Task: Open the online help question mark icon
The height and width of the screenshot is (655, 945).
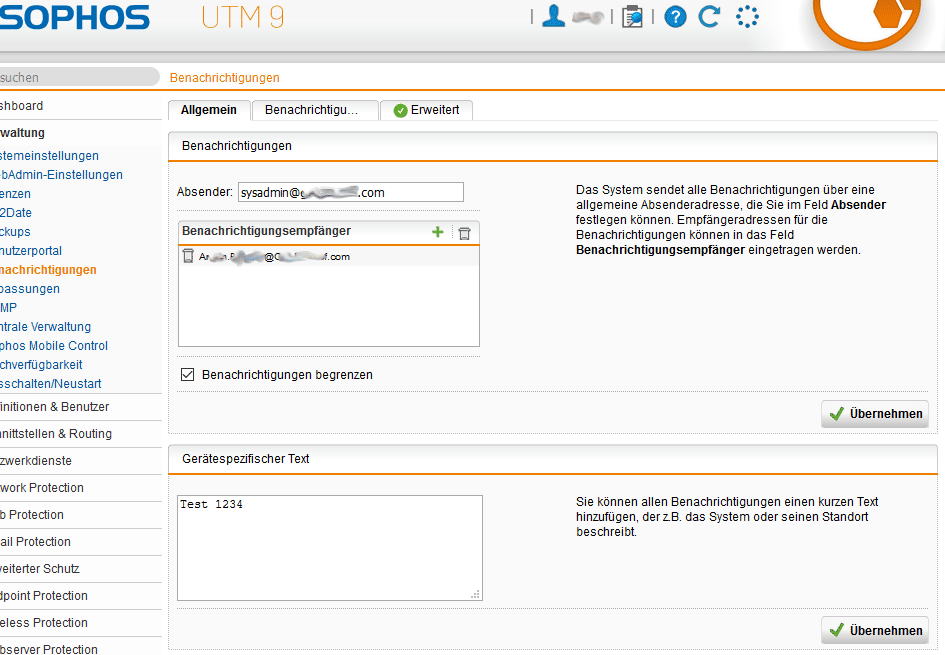Action: point(675,17)
